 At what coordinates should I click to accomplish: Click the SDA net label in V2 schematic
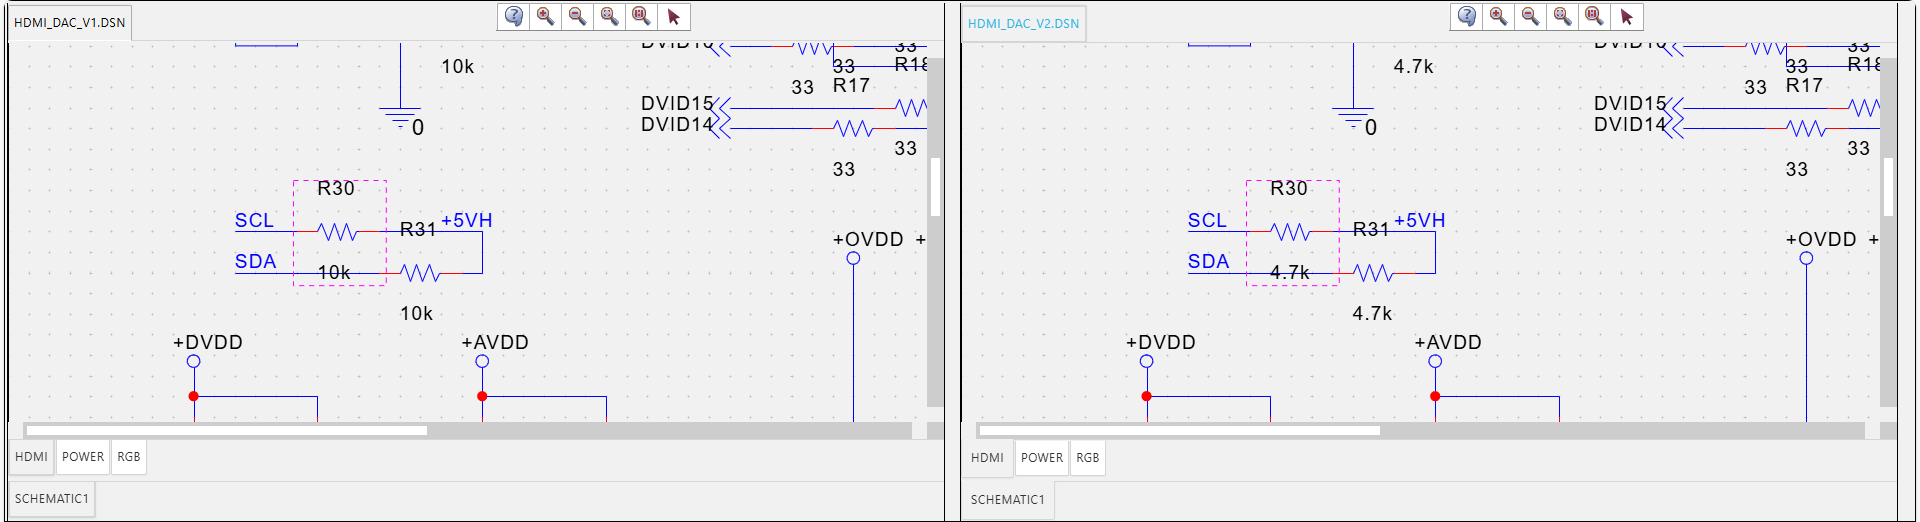[x=1208, y=262]
